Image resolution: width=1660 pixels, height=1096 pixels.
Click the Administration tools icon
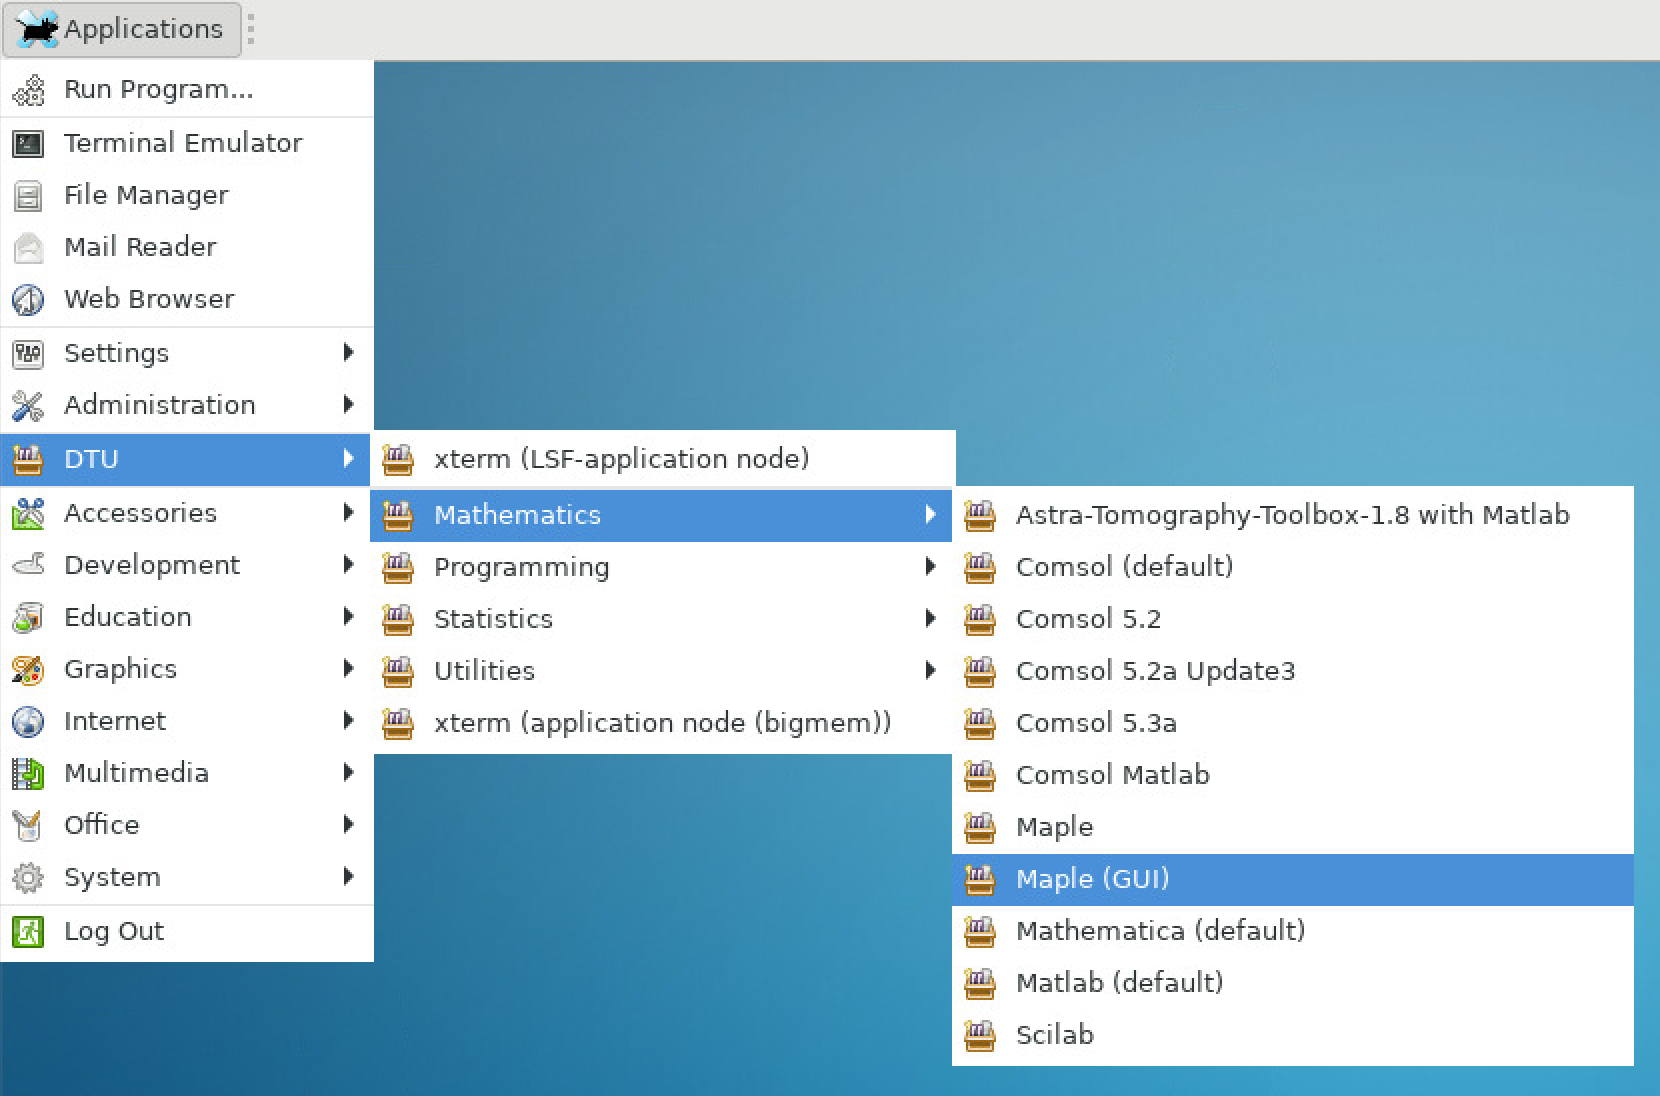(x=28, y=406)
